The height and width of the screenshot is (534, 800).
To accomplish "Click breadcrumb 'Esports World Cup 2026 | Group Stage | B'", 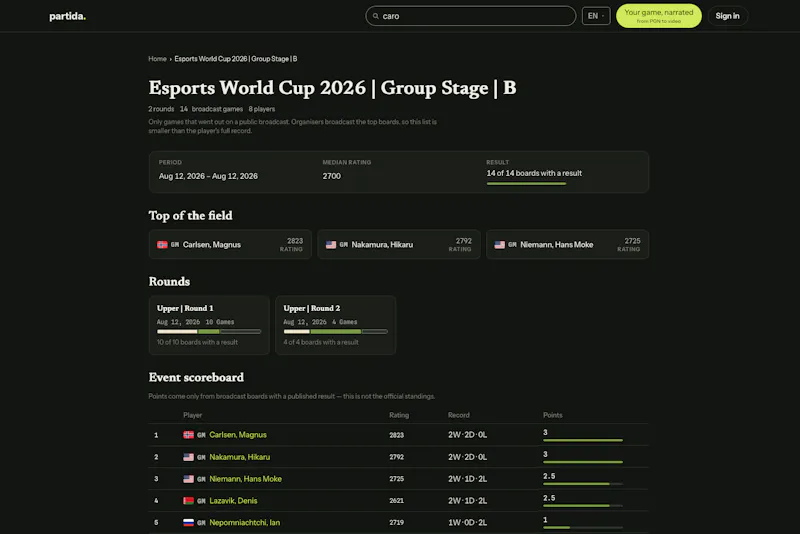I will [x=236, y=59].
